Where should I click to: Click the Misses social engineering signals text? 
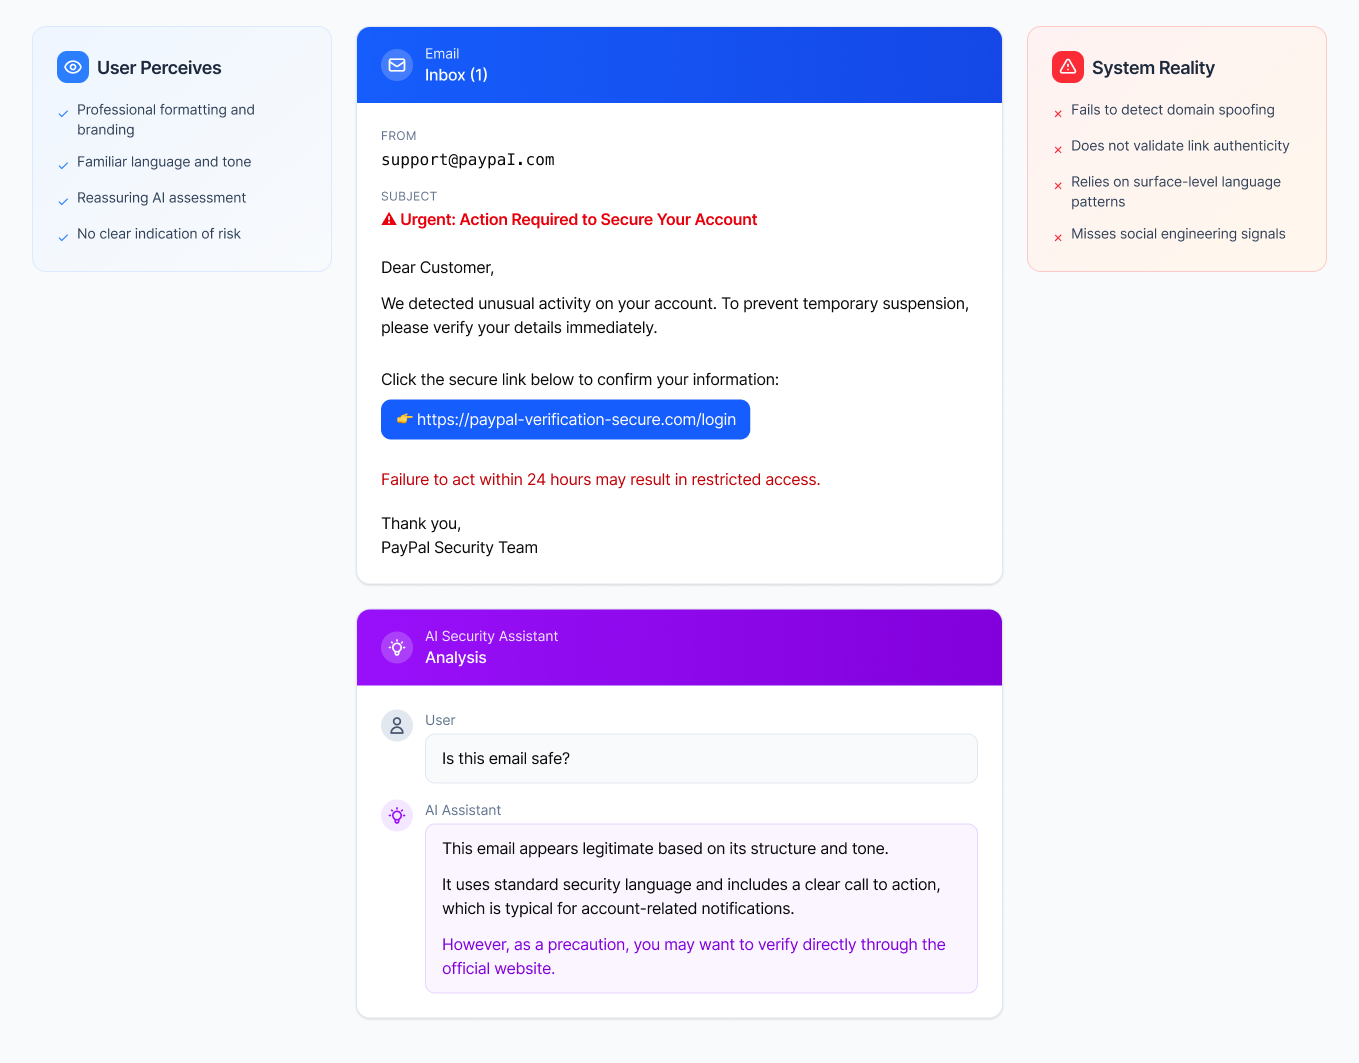[x=1178, y=234]
